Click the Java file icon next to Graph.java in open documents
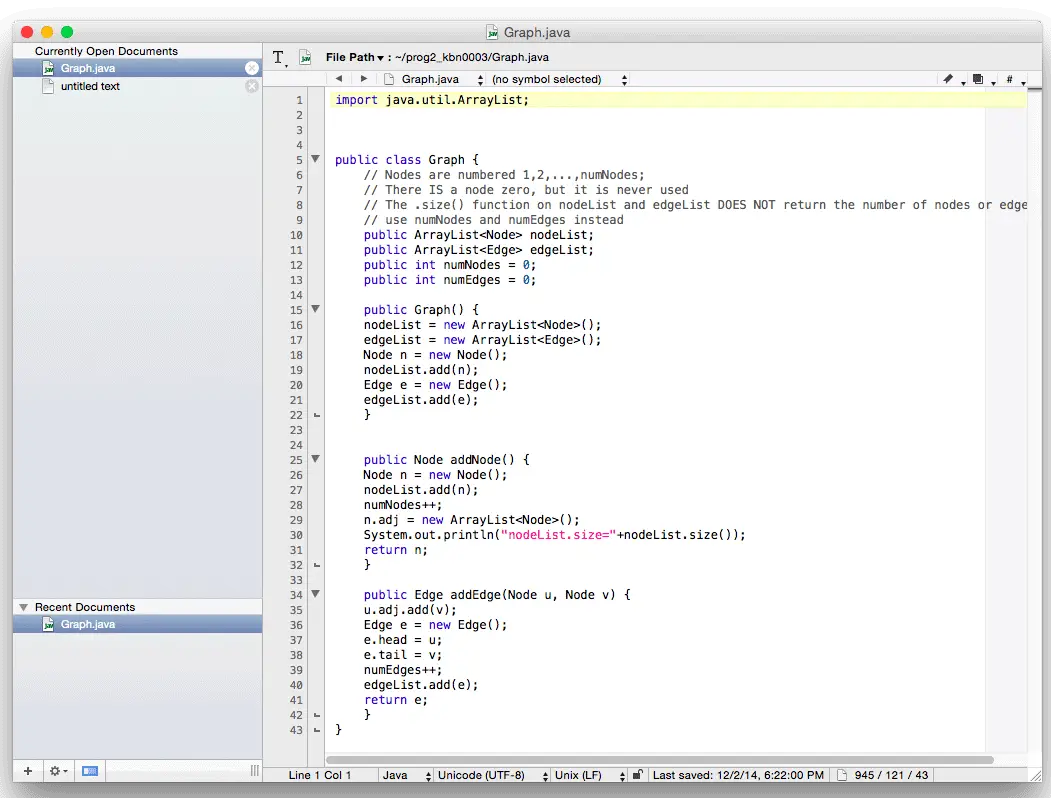This screenshot has height=798, width=1051. (48, 68)
